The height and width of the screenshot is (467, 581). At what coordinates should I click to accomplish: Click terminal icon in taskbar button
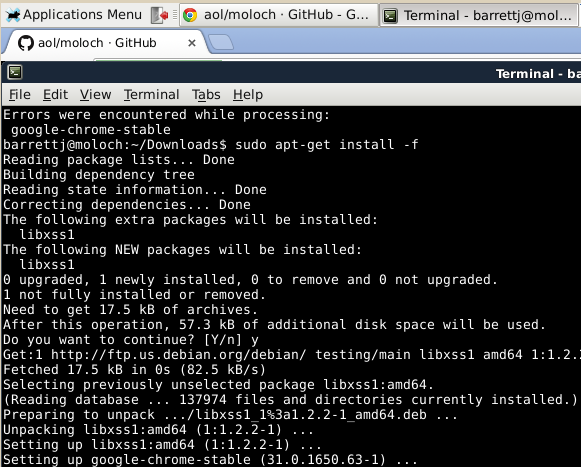(390, 16)
